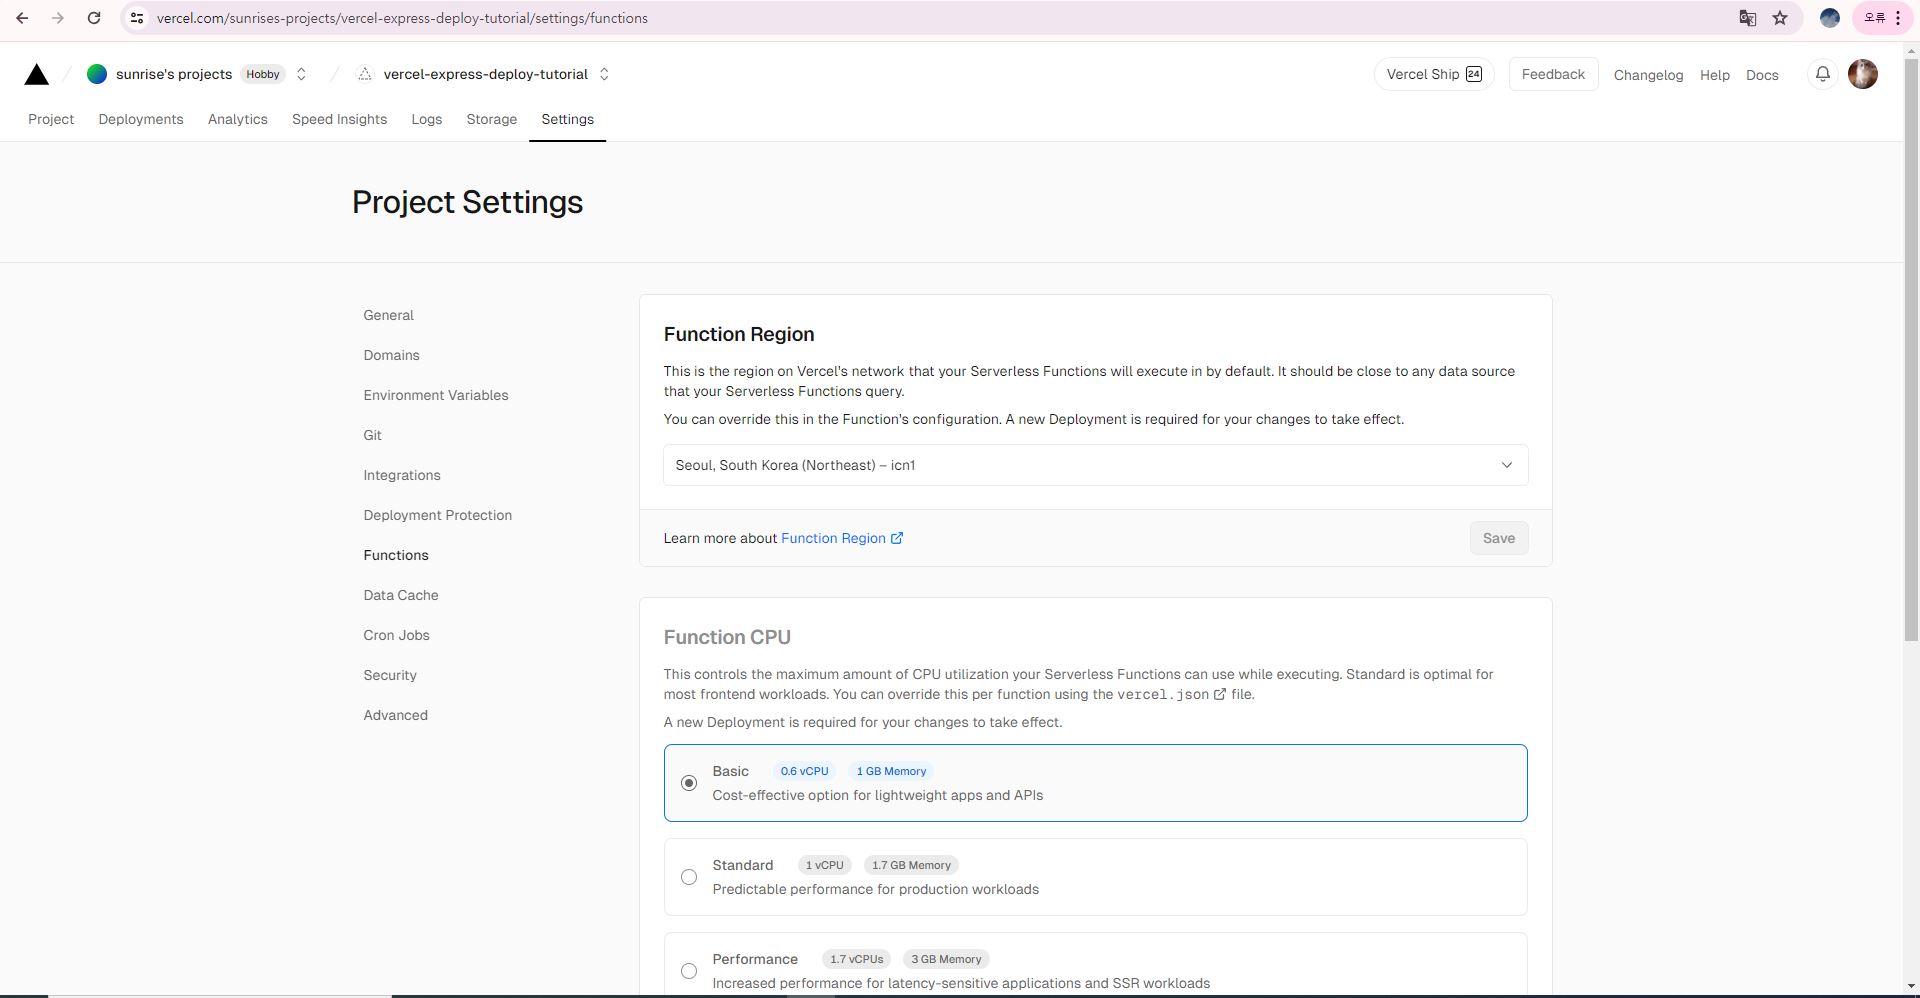Open the Storage tab
This screenshot has height=998, width=1920.
pyautogui.click(x=492, y=119)
